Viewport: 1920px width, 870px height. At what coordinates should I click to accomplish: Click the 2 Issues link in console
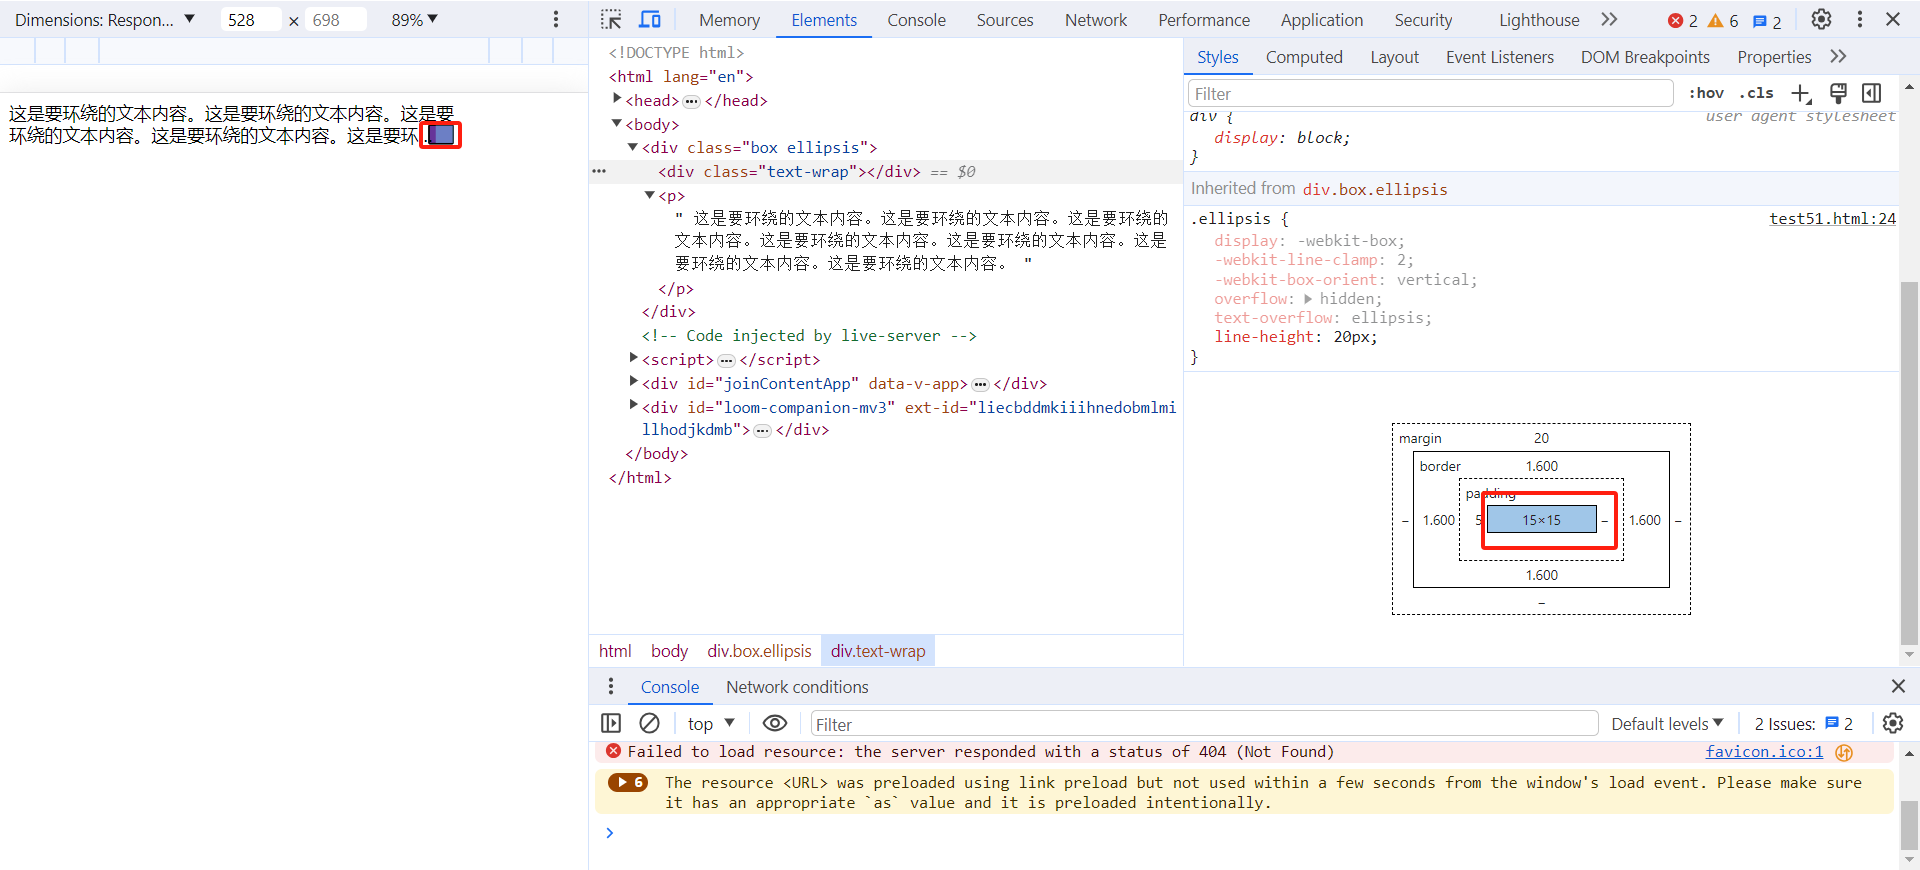[x=1803, y=724]
